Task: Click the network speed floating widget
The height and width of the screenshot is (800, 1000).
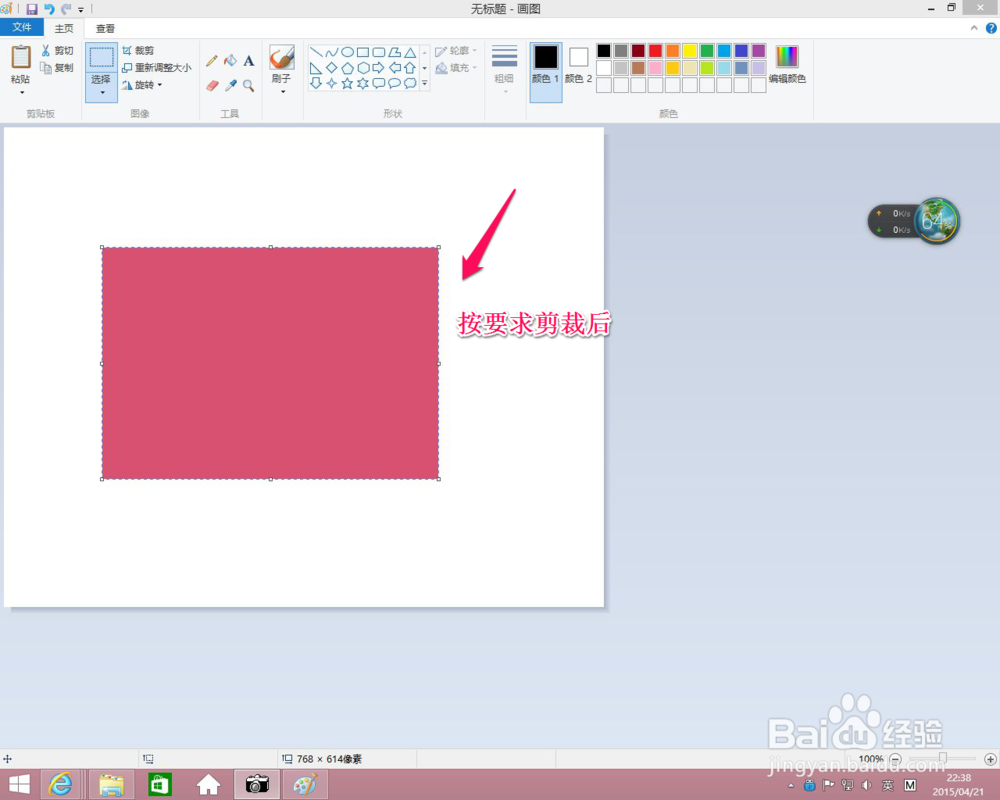Action: [x=913, y=221]
